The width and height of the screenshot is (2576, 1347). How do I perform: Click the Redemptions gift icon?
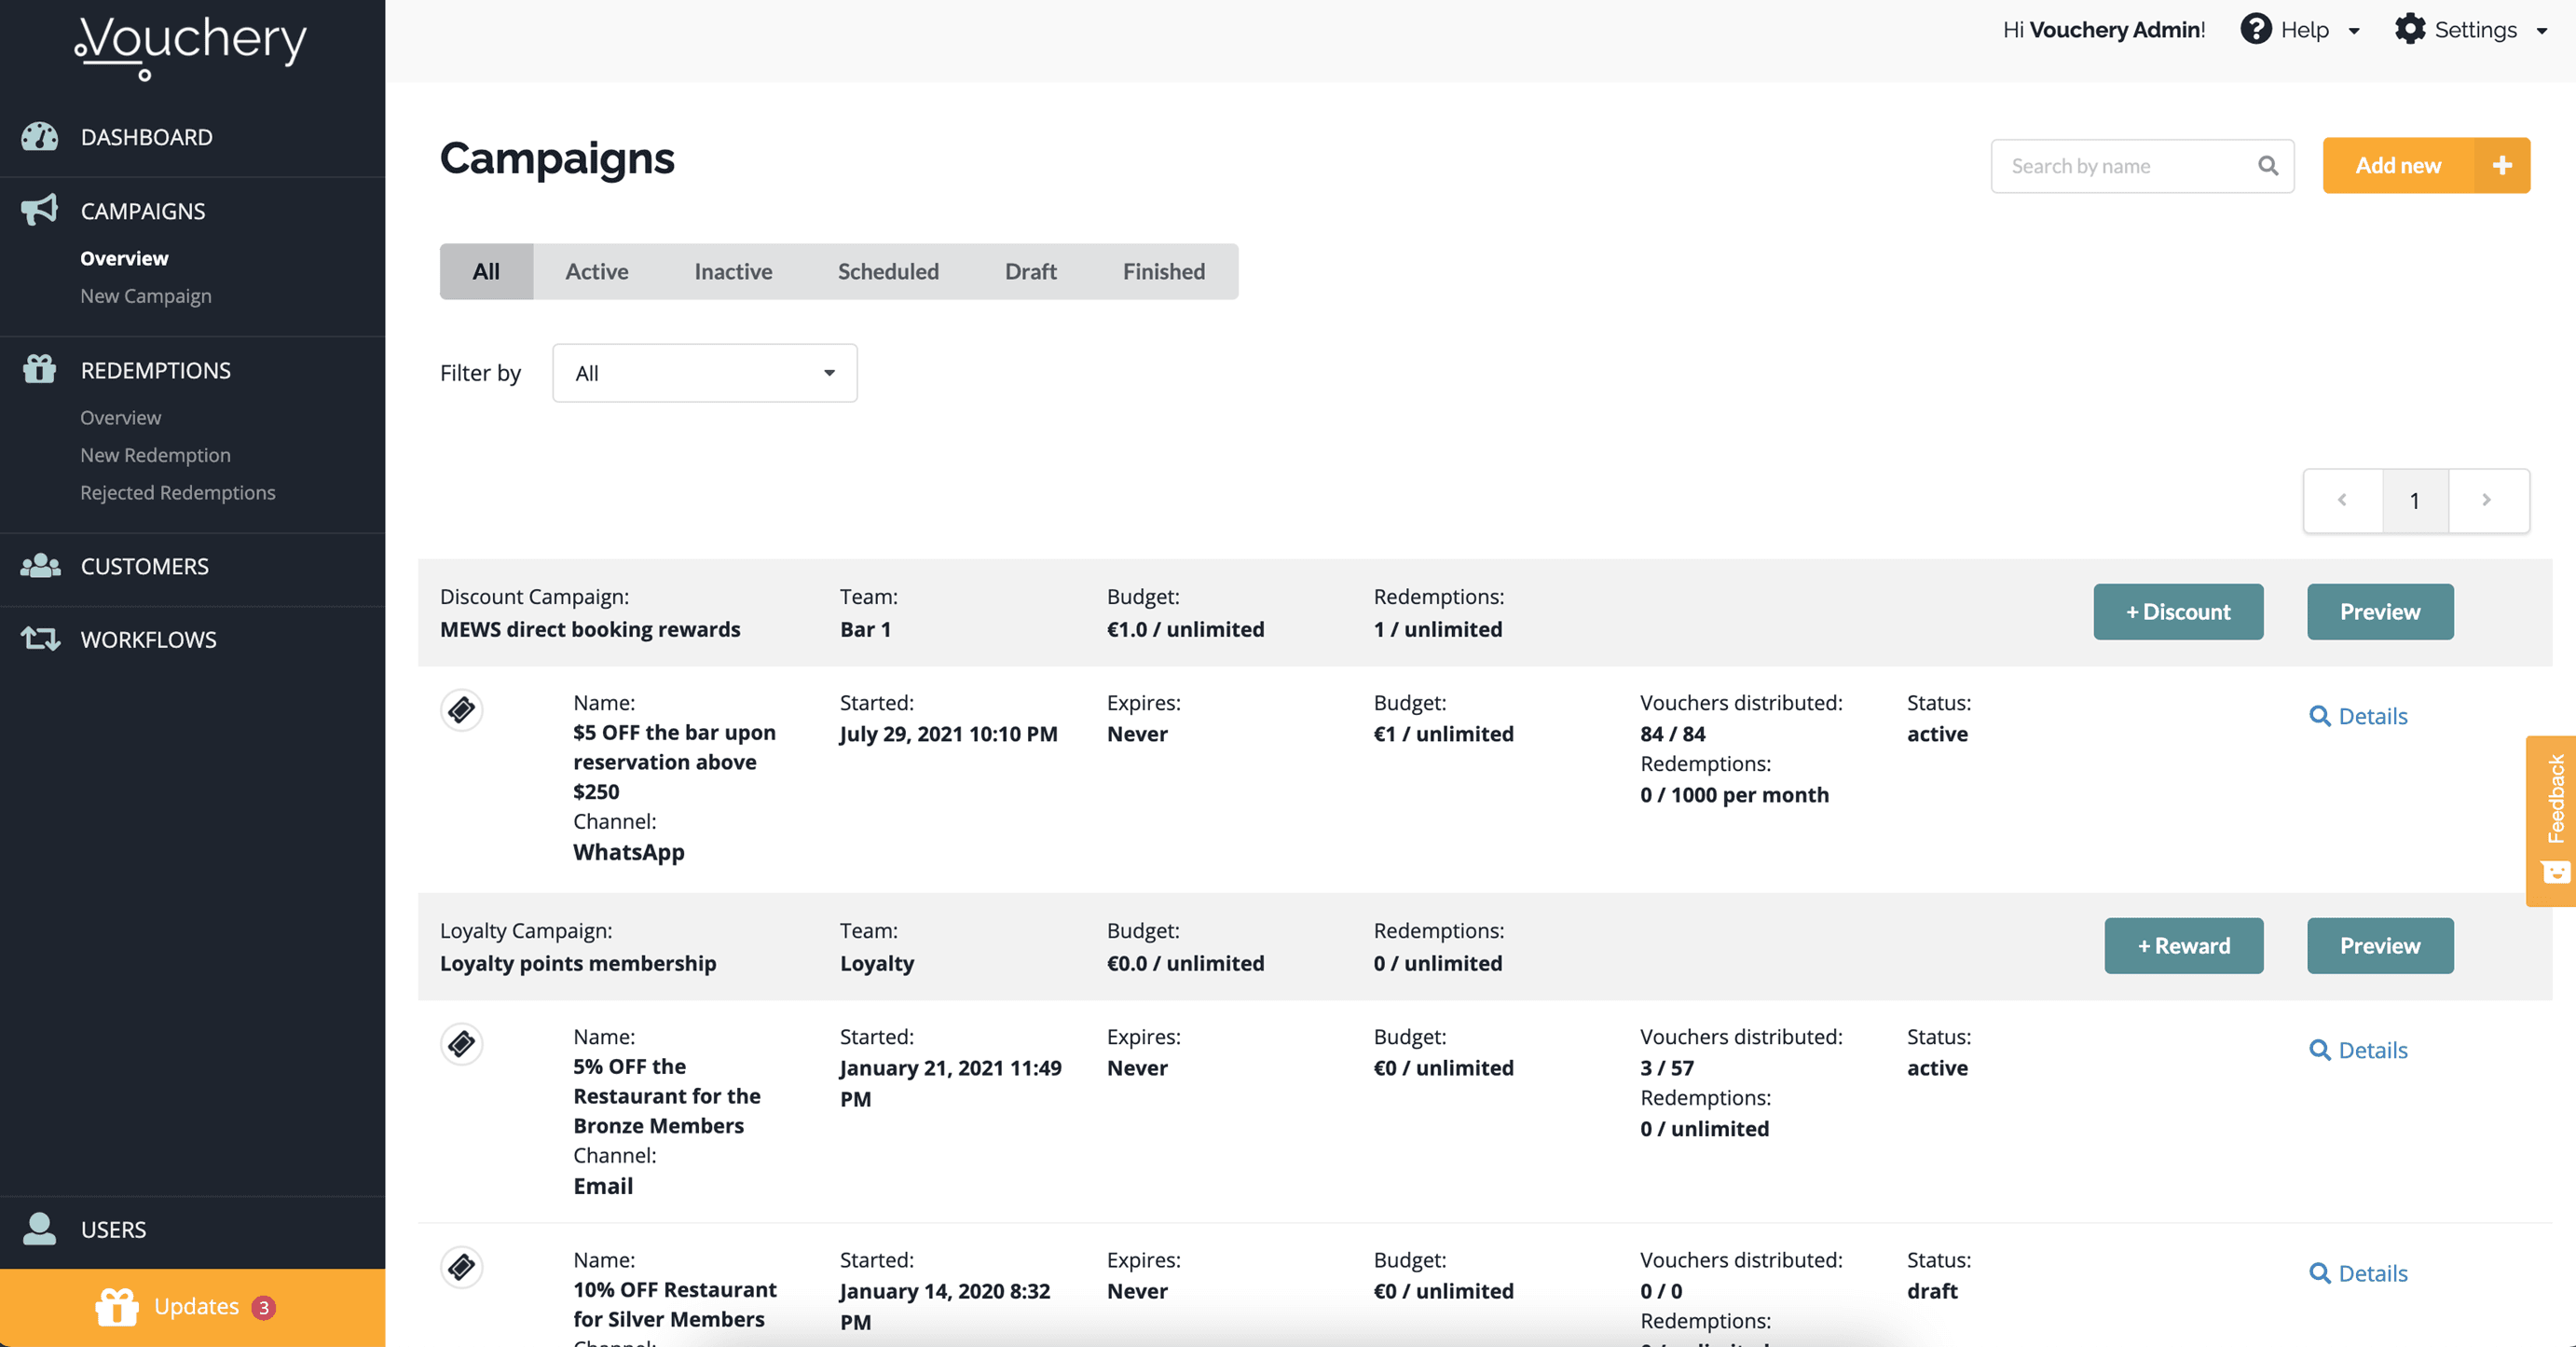coord(39,369)
